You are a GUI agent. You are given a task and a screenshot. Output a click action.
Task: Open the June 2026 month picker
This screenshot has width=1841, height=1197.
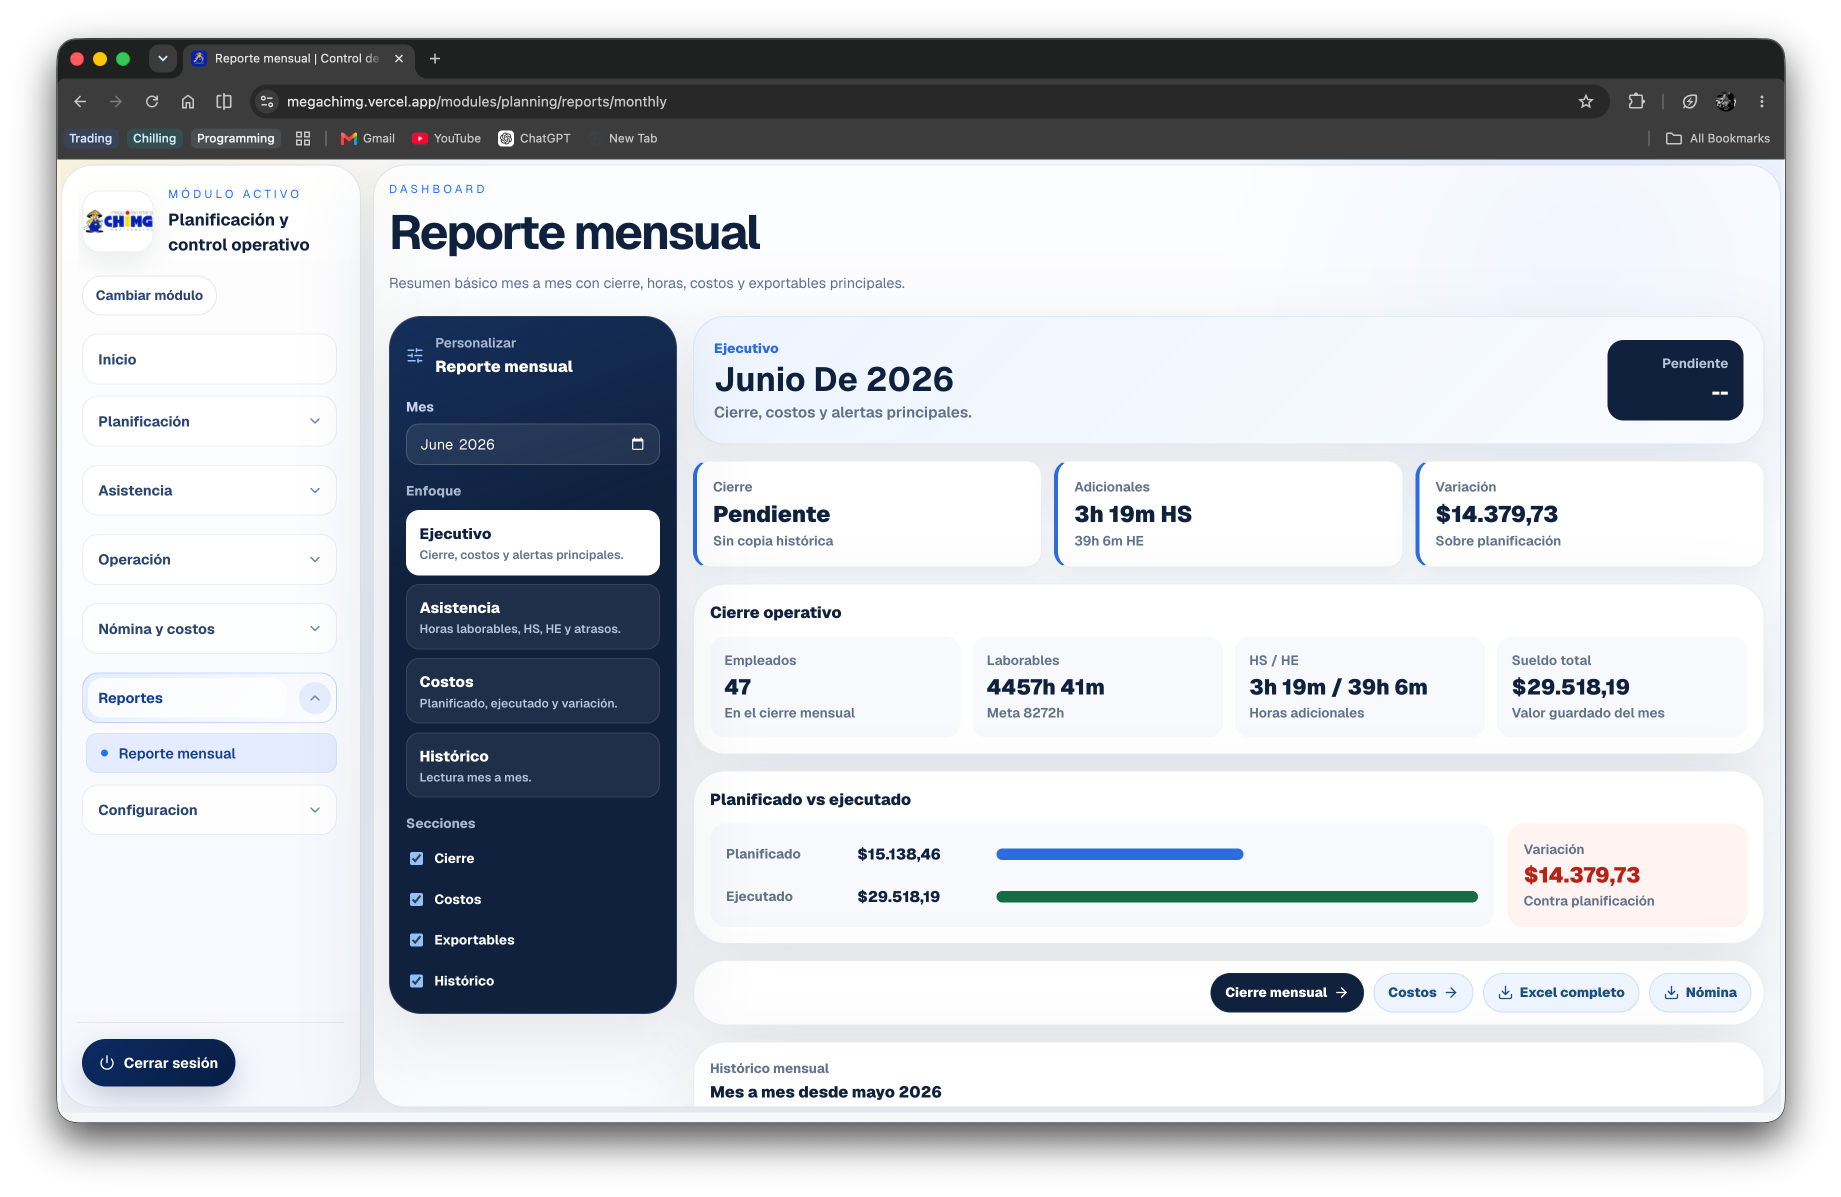pyautogui.click(x=532, y=444)
